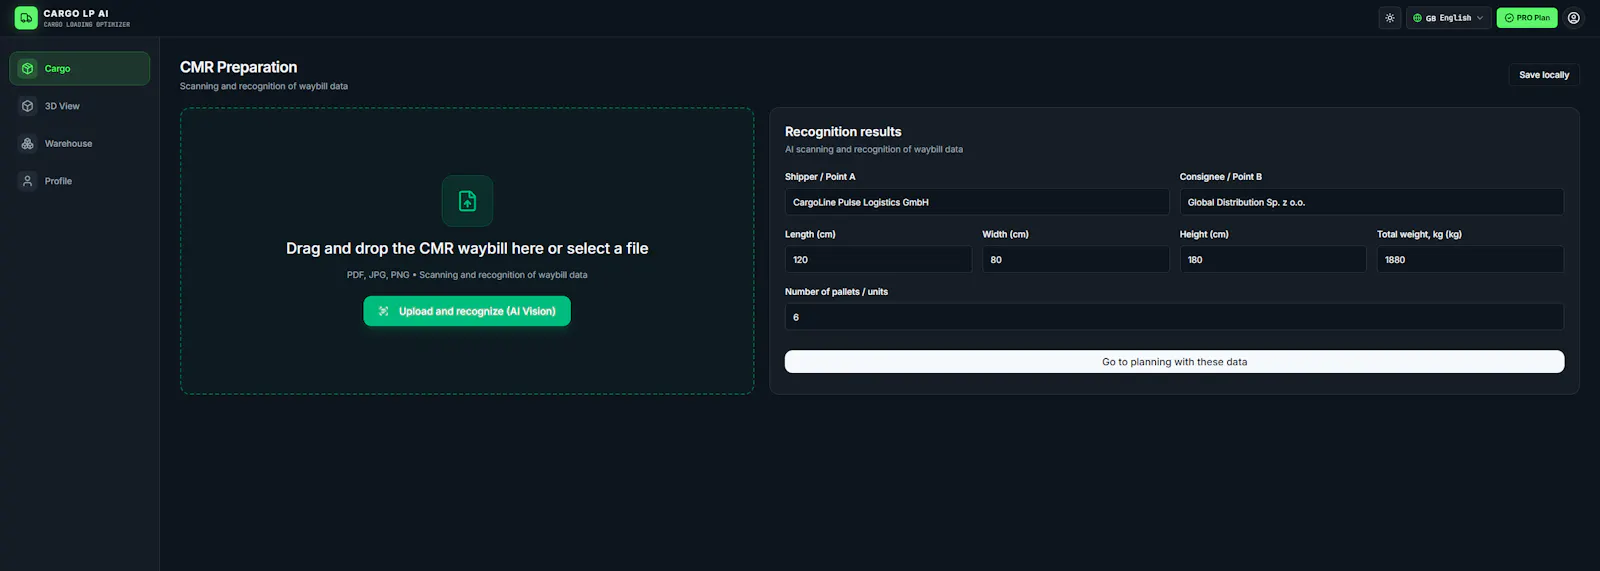1600x571 pixels.
Task: Select the Cargo sidebar item
Action: click(x=80, y=68)
